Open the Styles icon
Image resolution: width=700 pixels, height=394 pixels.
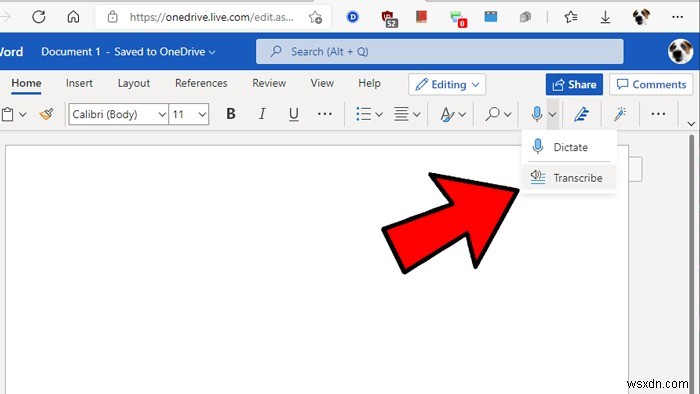tap(446, 115)
